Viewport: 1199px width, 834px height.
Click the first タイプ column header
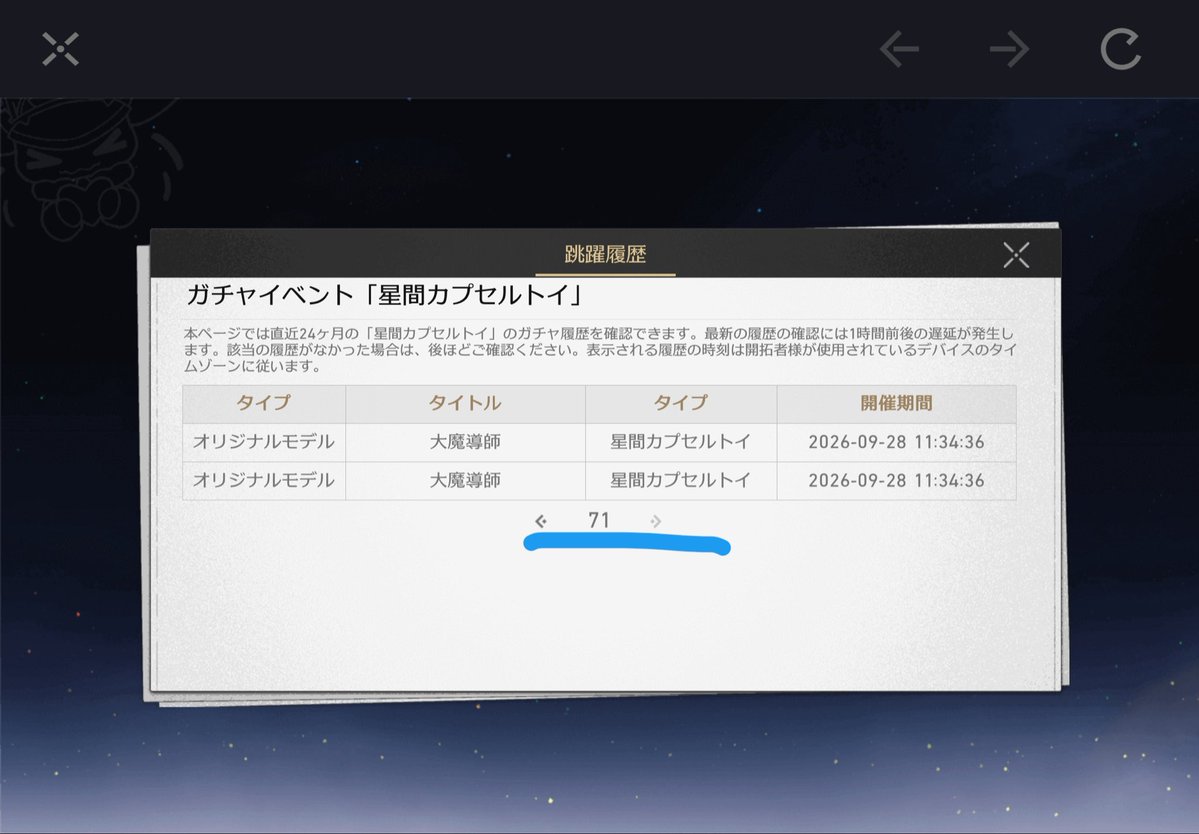pyautogui.click(x=264, y=404)
